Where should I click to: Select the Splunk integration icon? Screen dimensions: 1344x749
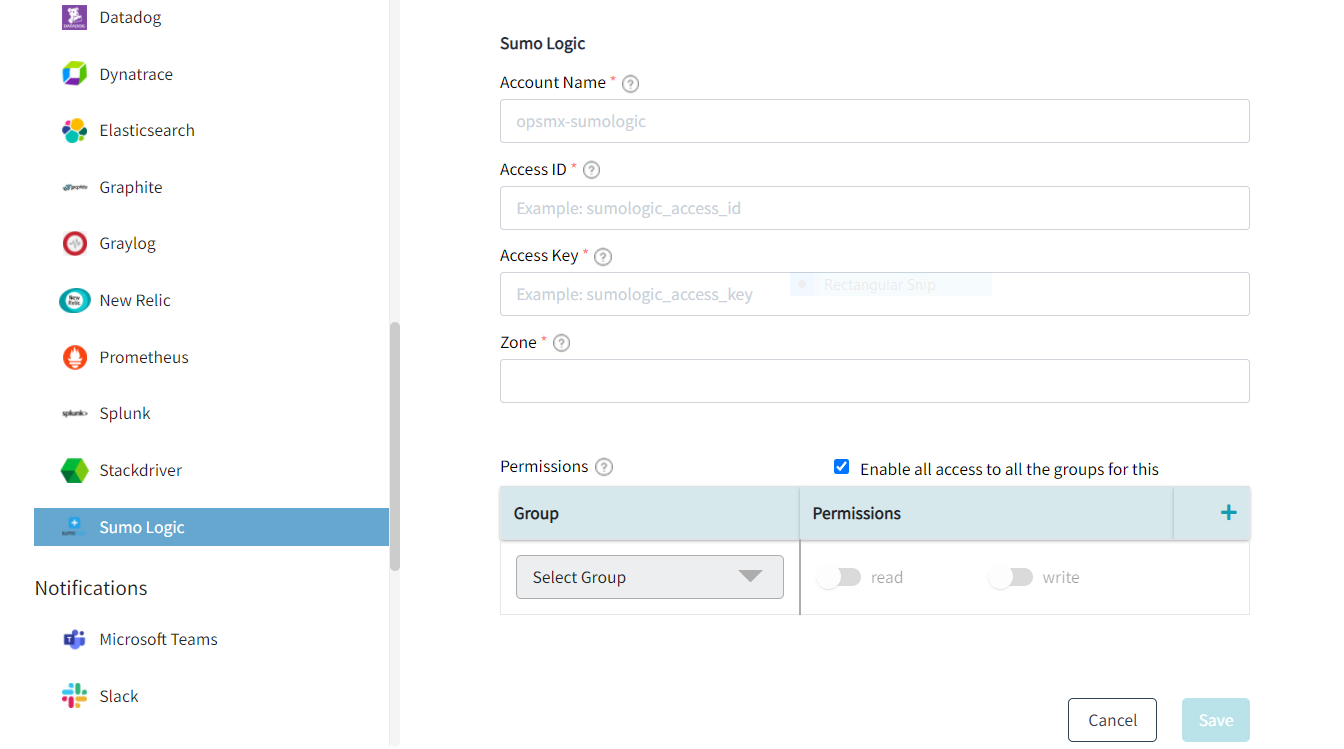[73, 413]
